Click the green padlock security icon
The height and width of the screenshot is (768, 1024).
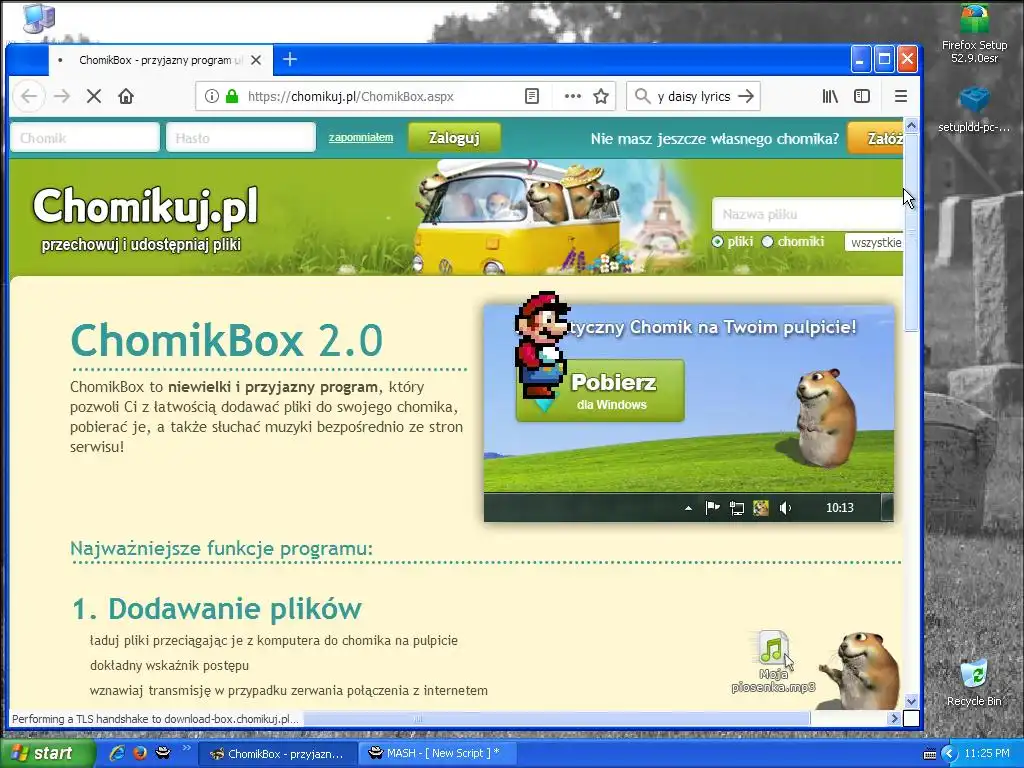coord(232,97)
